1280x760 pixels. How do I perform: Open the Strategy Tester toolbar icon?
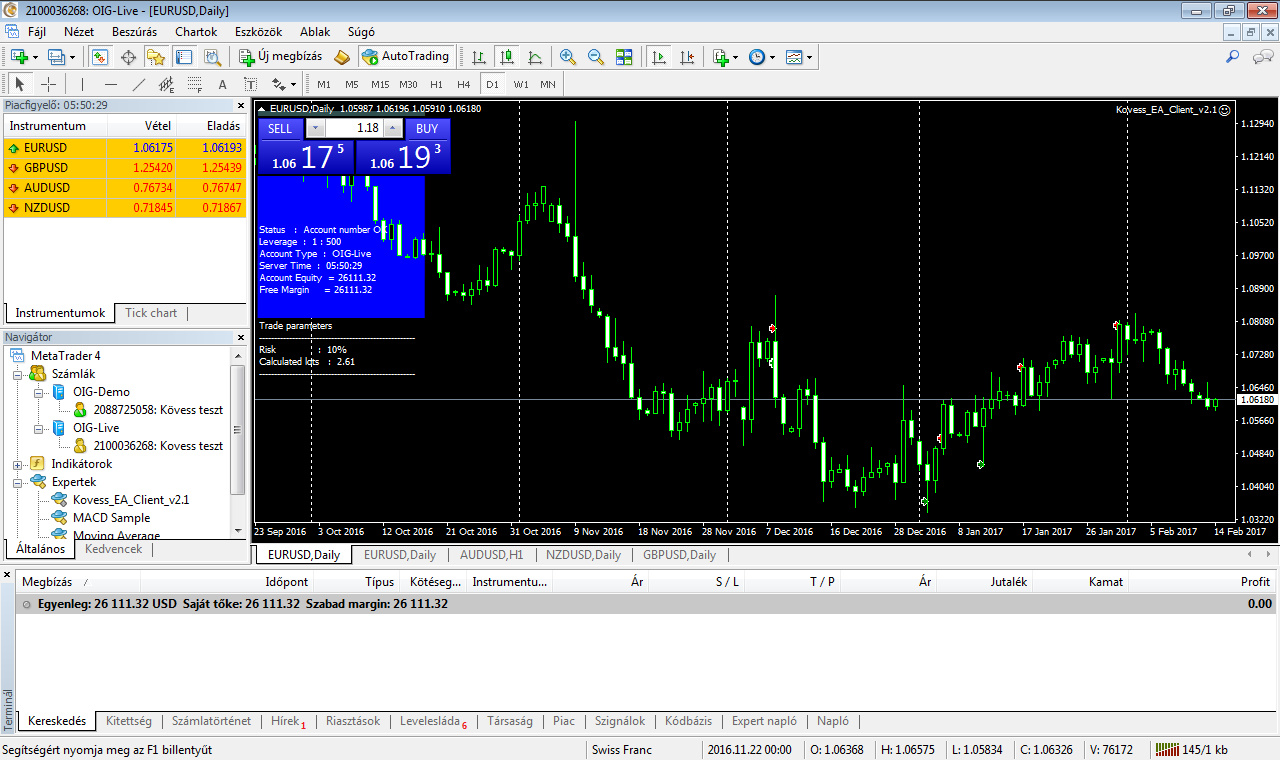coord(212,57)
